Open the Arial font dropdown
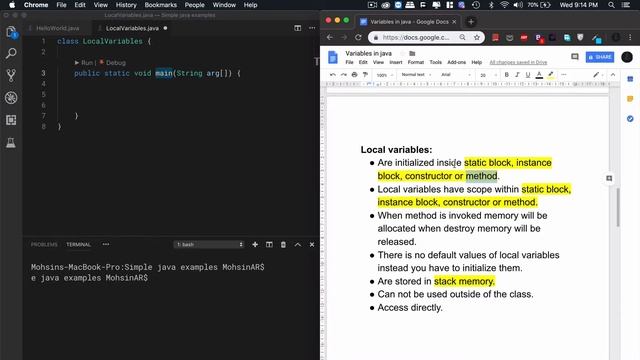The width and height of the screenshot is (640, 360). tap(456, 75)
